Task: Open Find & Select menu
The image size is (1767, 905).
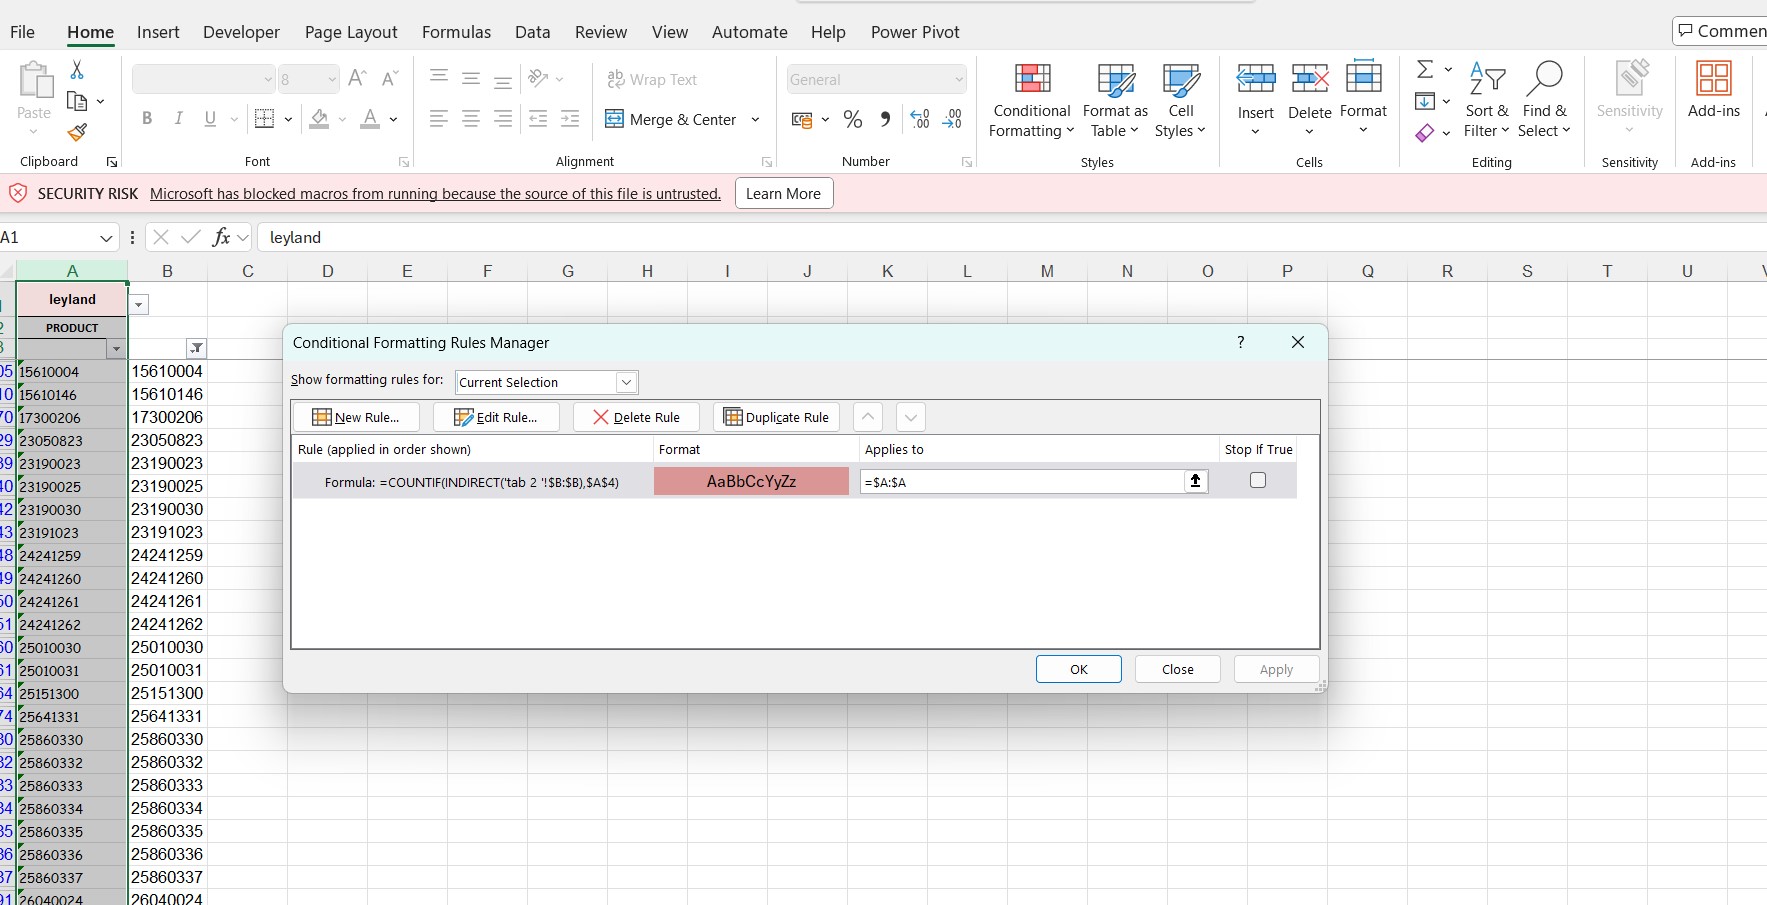Action: click(1544, 100)
